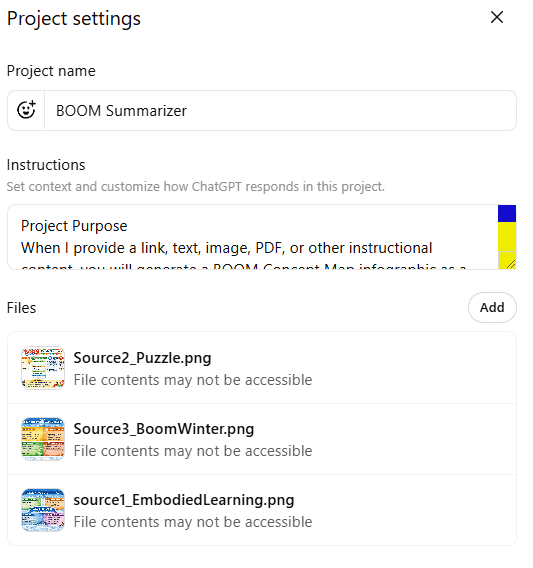Image resolution: width=533 pixels, height=568 pixels.
Task: Select the source1_EmbodiedLearning.png file name
Action: [x=184, y=500]
